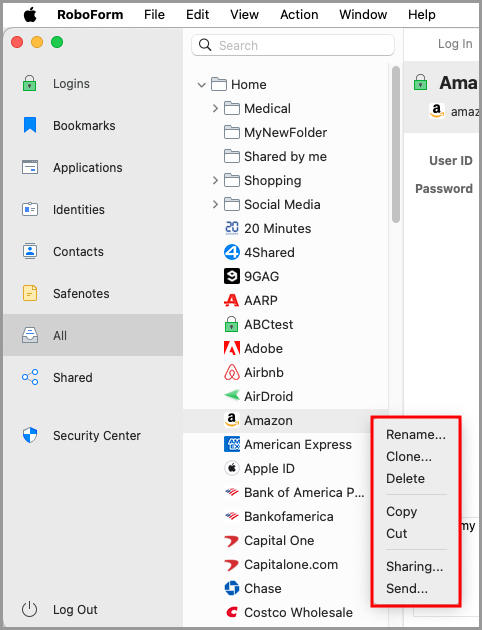Open the Safenotes yellow note icon
This screenshot has width=482, height=630.
pos(30,293)
